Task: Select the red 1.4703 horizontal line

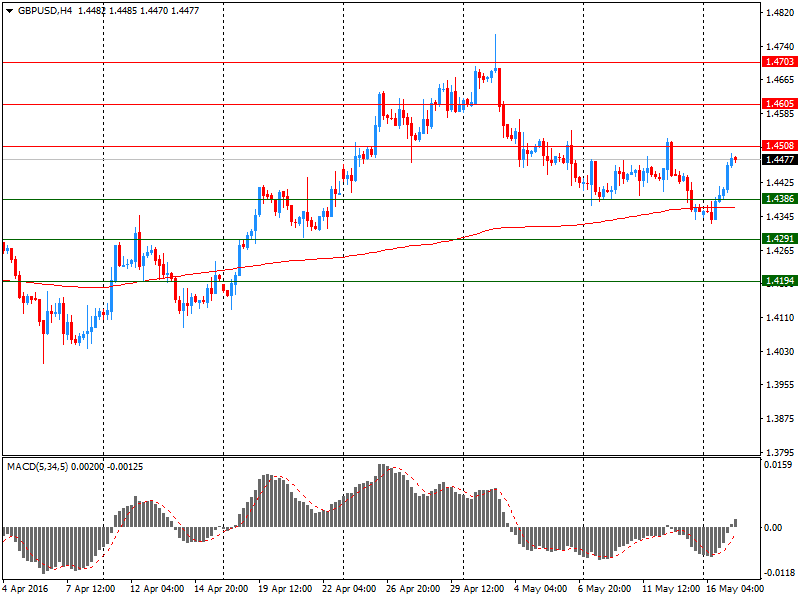Action: (381, 62)
